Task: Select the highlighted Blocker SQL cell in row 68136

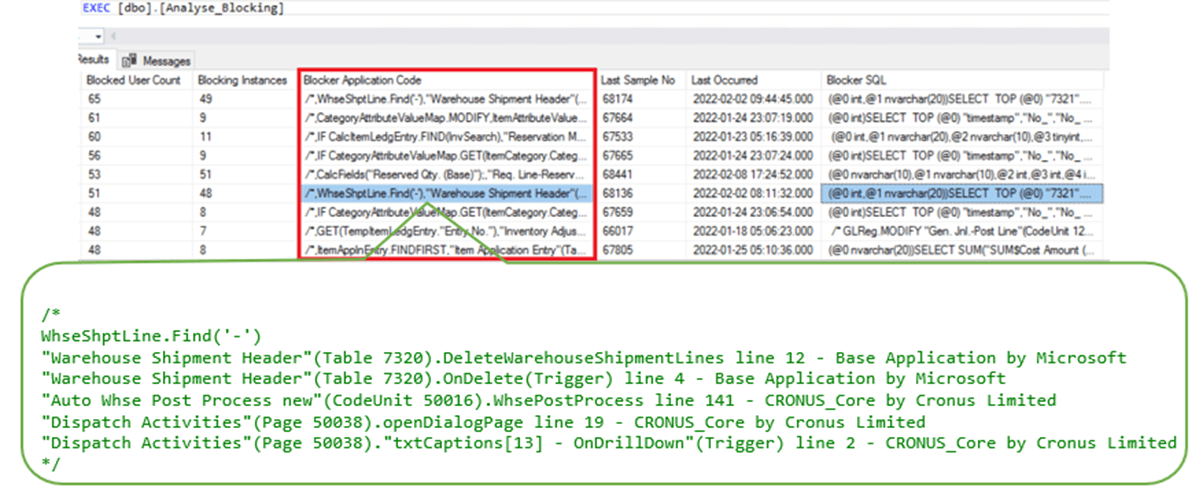Action: (x=962, y=192)
